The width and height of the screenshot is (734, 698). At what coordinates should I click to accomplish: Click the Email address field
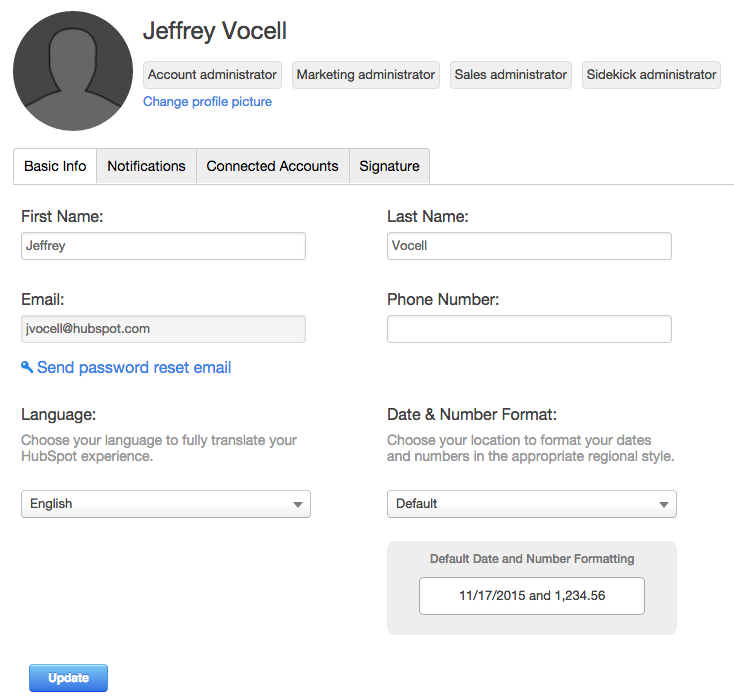(163, 329)
